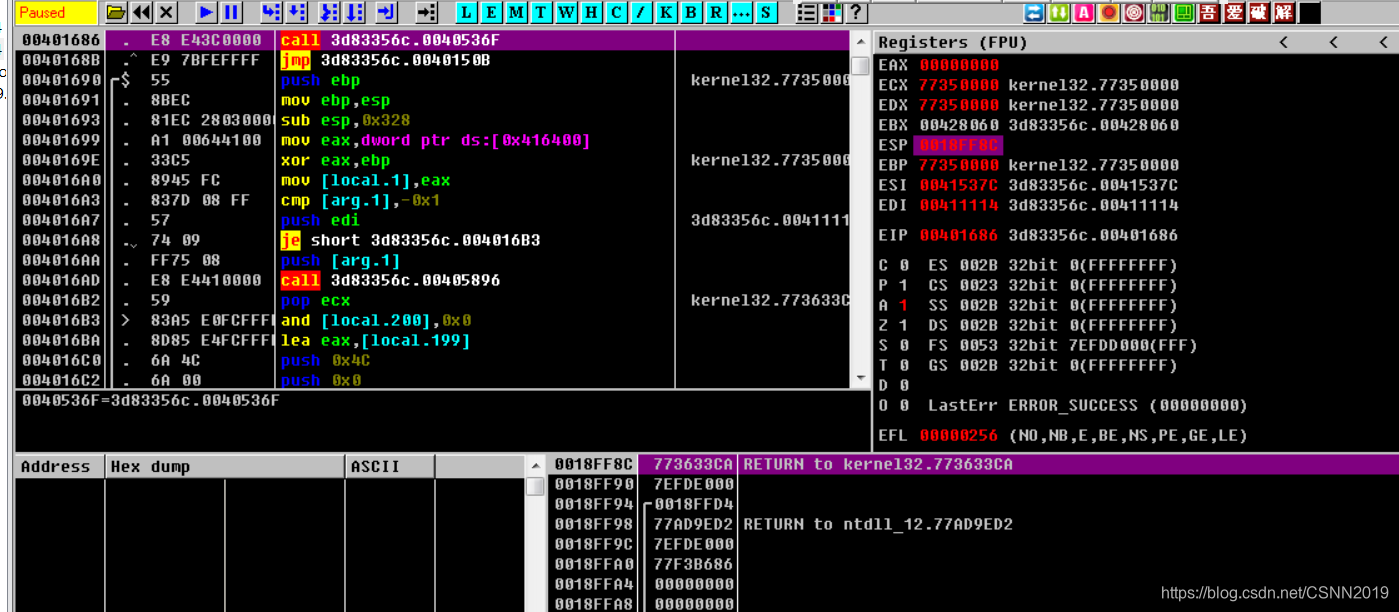Toggle the O flag value

coord(904,405)
